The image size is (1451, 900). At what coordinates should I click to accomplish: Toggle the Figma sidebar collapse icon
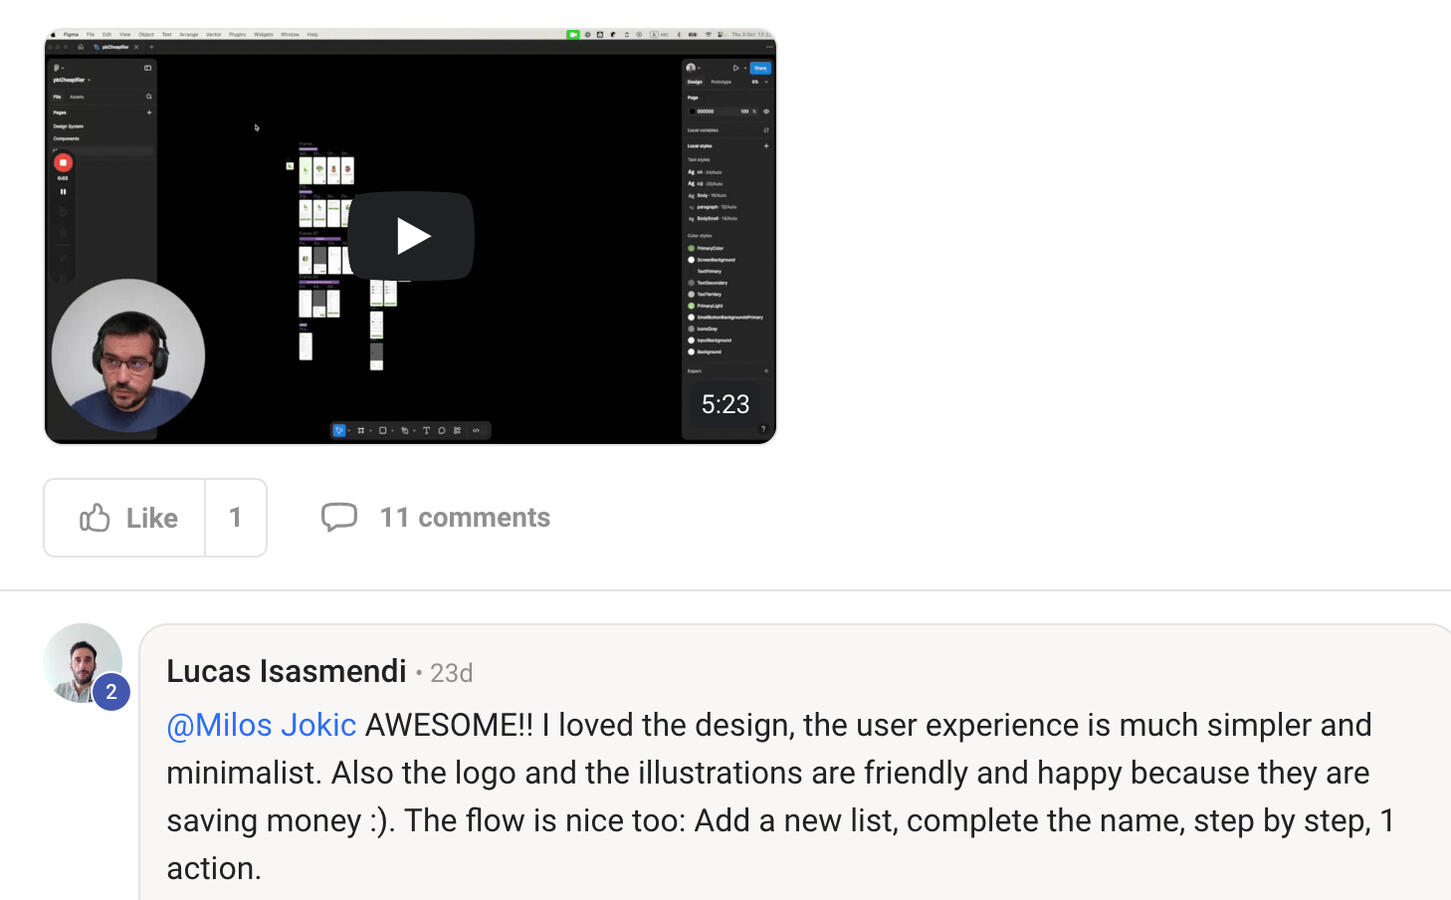148,68
